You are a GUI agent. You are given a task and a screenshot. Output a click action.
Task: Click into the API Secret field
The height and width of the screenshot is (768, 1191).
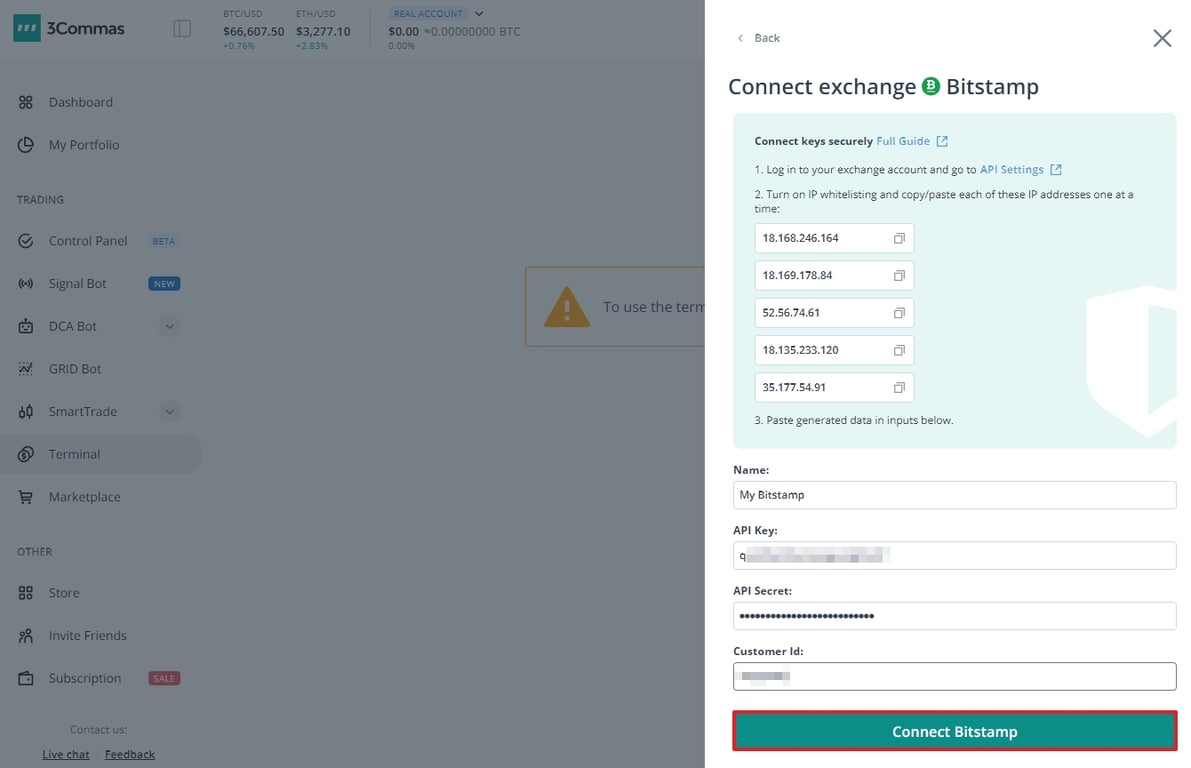click(x=954, y=616)
